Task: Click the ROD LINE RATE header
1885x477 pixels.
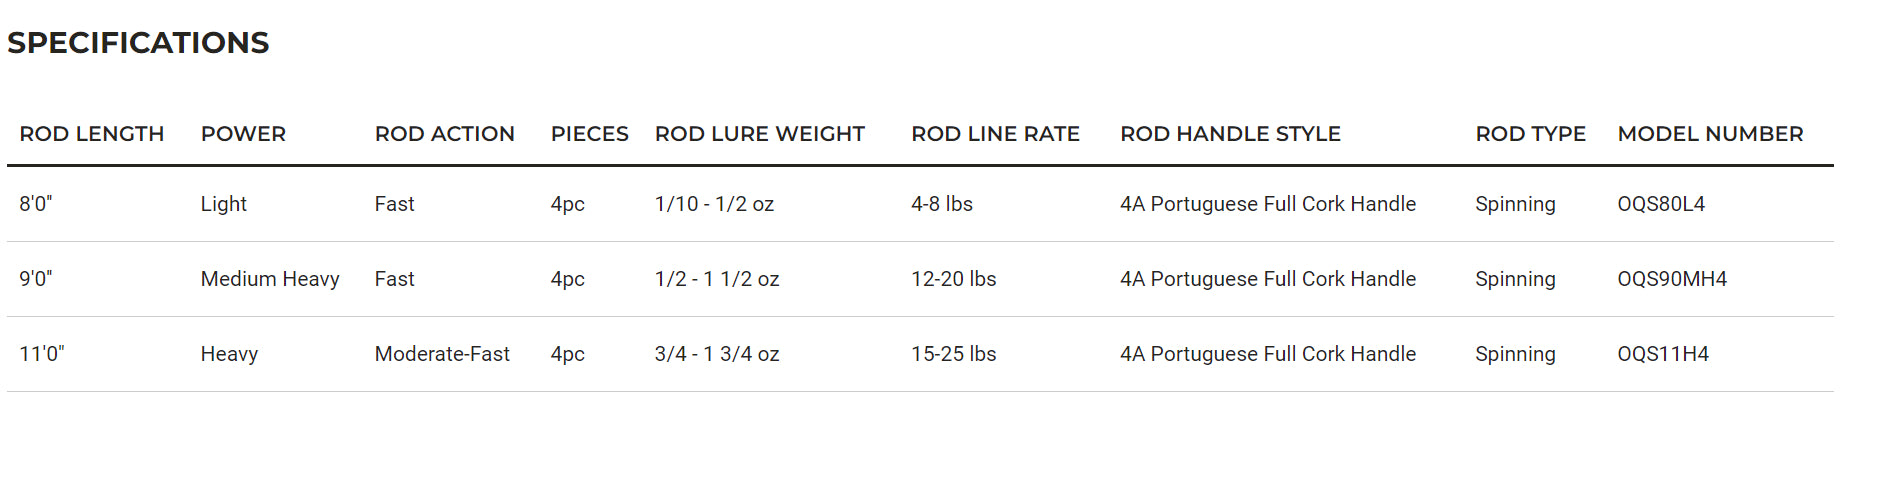Action: tap(995, 134)
